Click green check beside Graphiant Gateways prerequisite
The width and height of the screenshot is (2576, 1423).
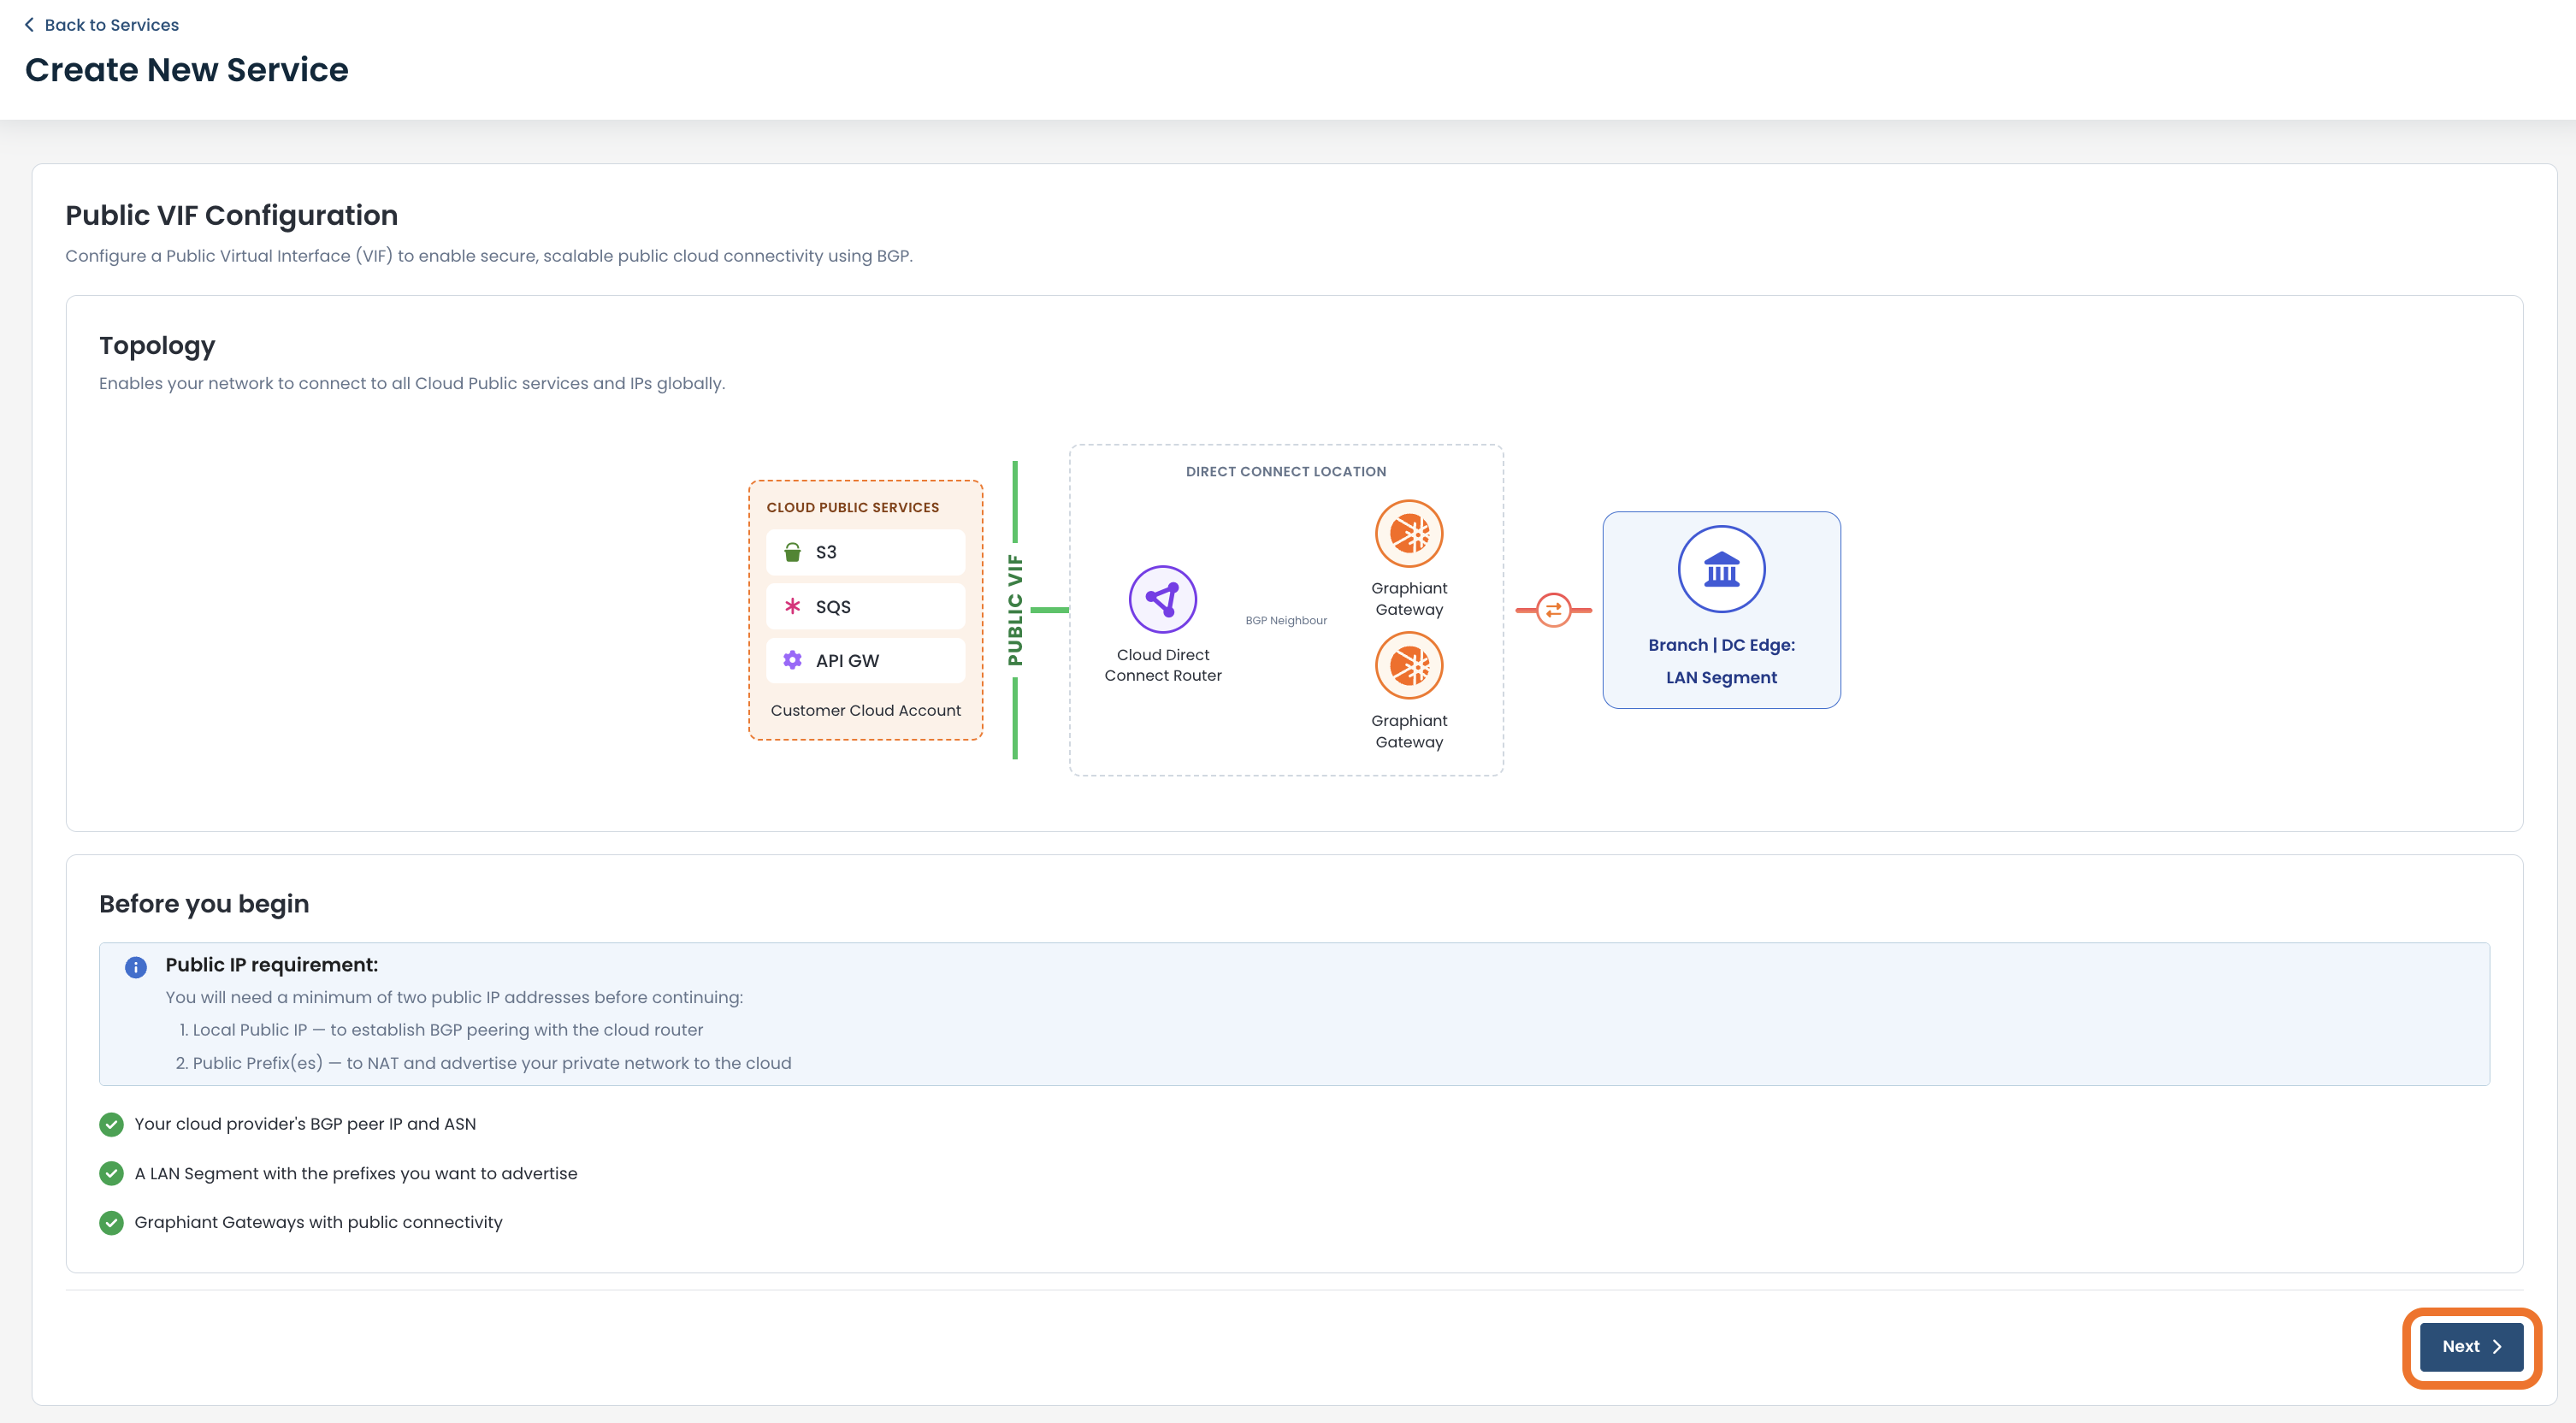coord(111,1222)
